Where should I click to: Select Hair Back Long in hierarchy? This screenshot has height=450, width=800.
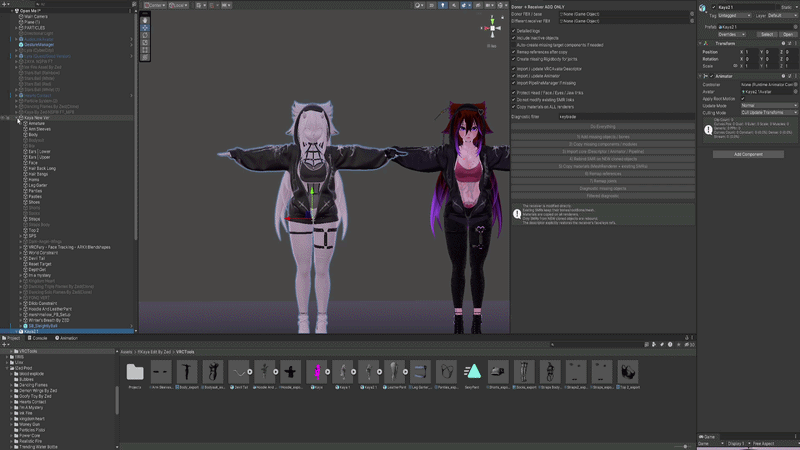coord(42,168)
